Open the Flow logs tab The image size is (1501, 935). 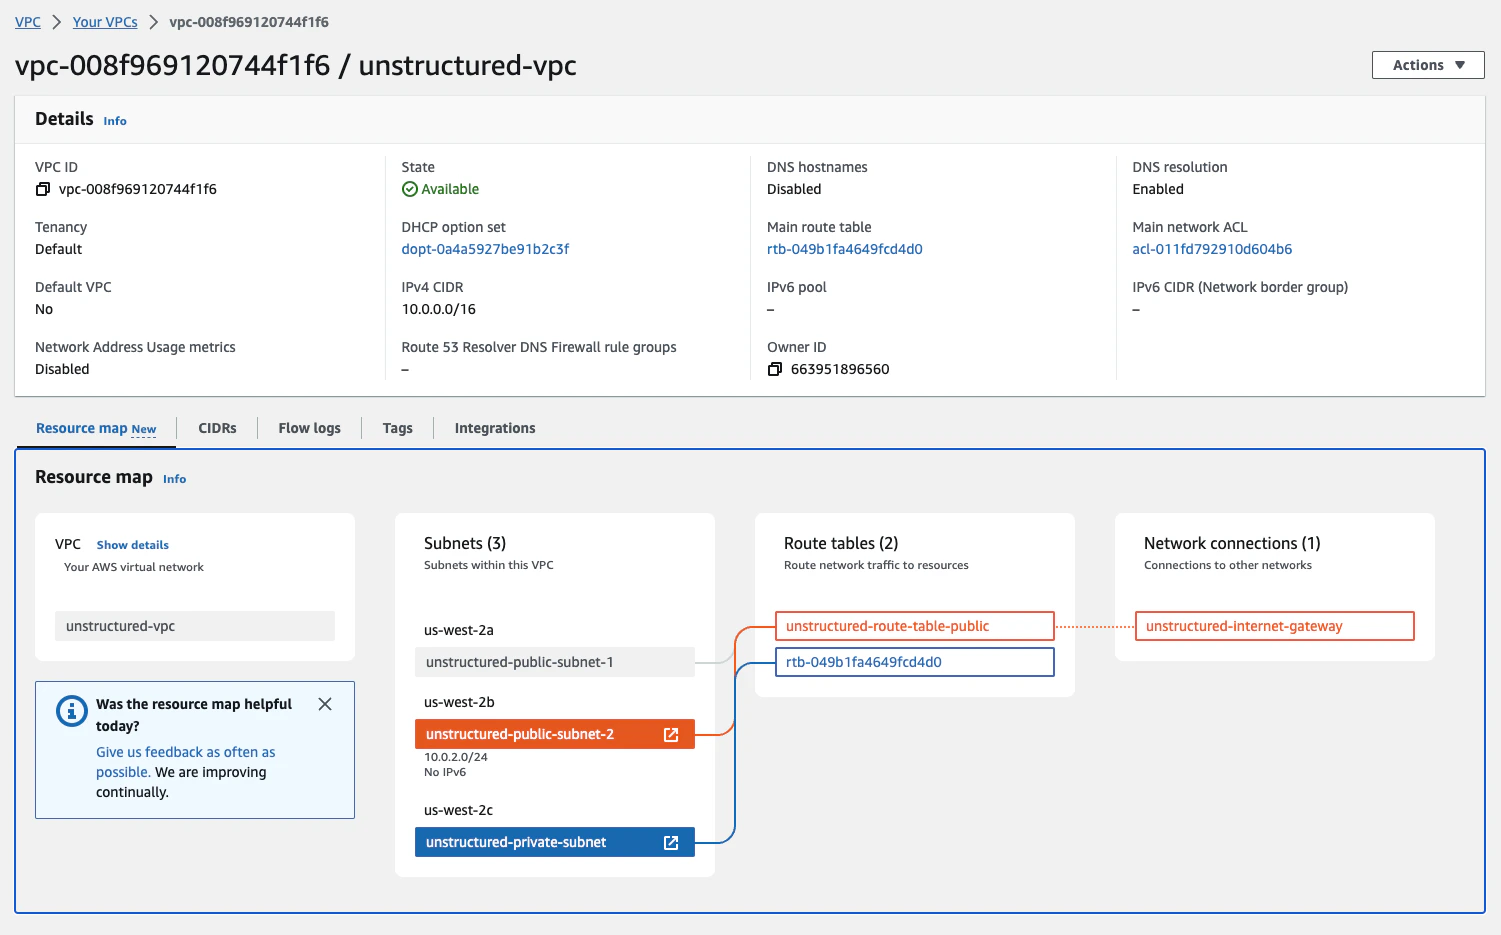click(309, 428)
